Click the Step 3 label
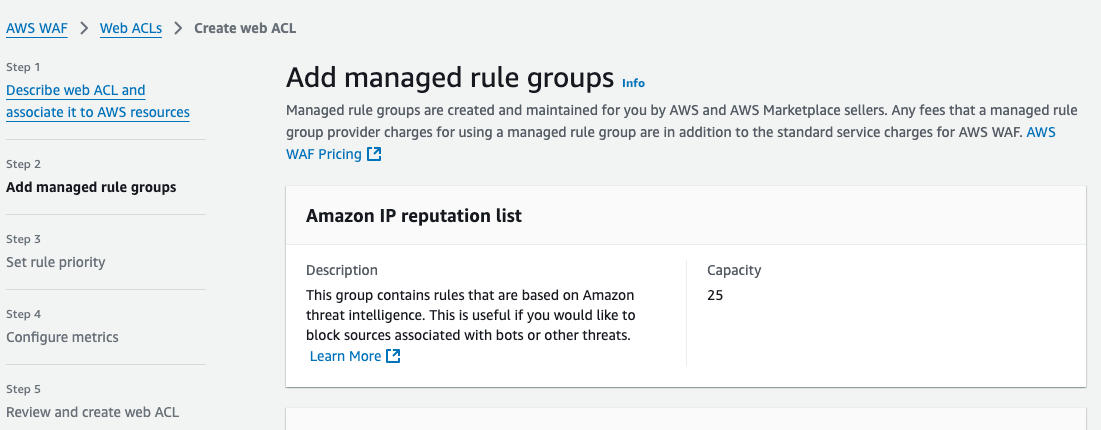 pyautogui.click(x=23, y=239)
